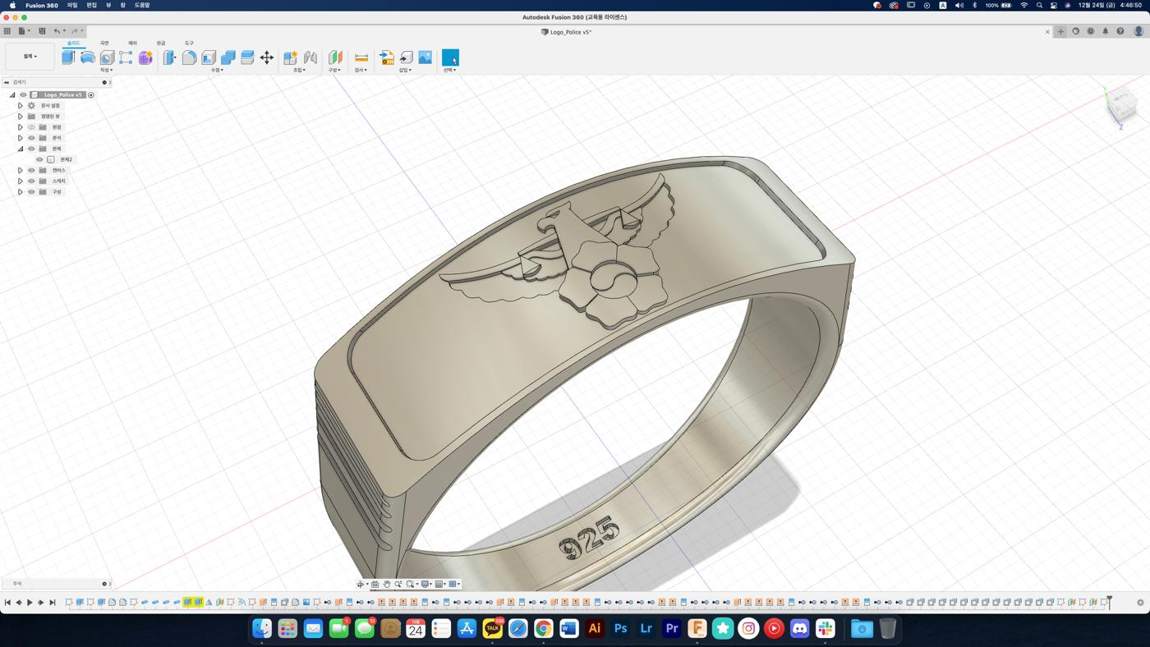This screenshot has height=647, width=1150.
Task: Open the Fusion 360 menu bar item
Action: [42, 5]
